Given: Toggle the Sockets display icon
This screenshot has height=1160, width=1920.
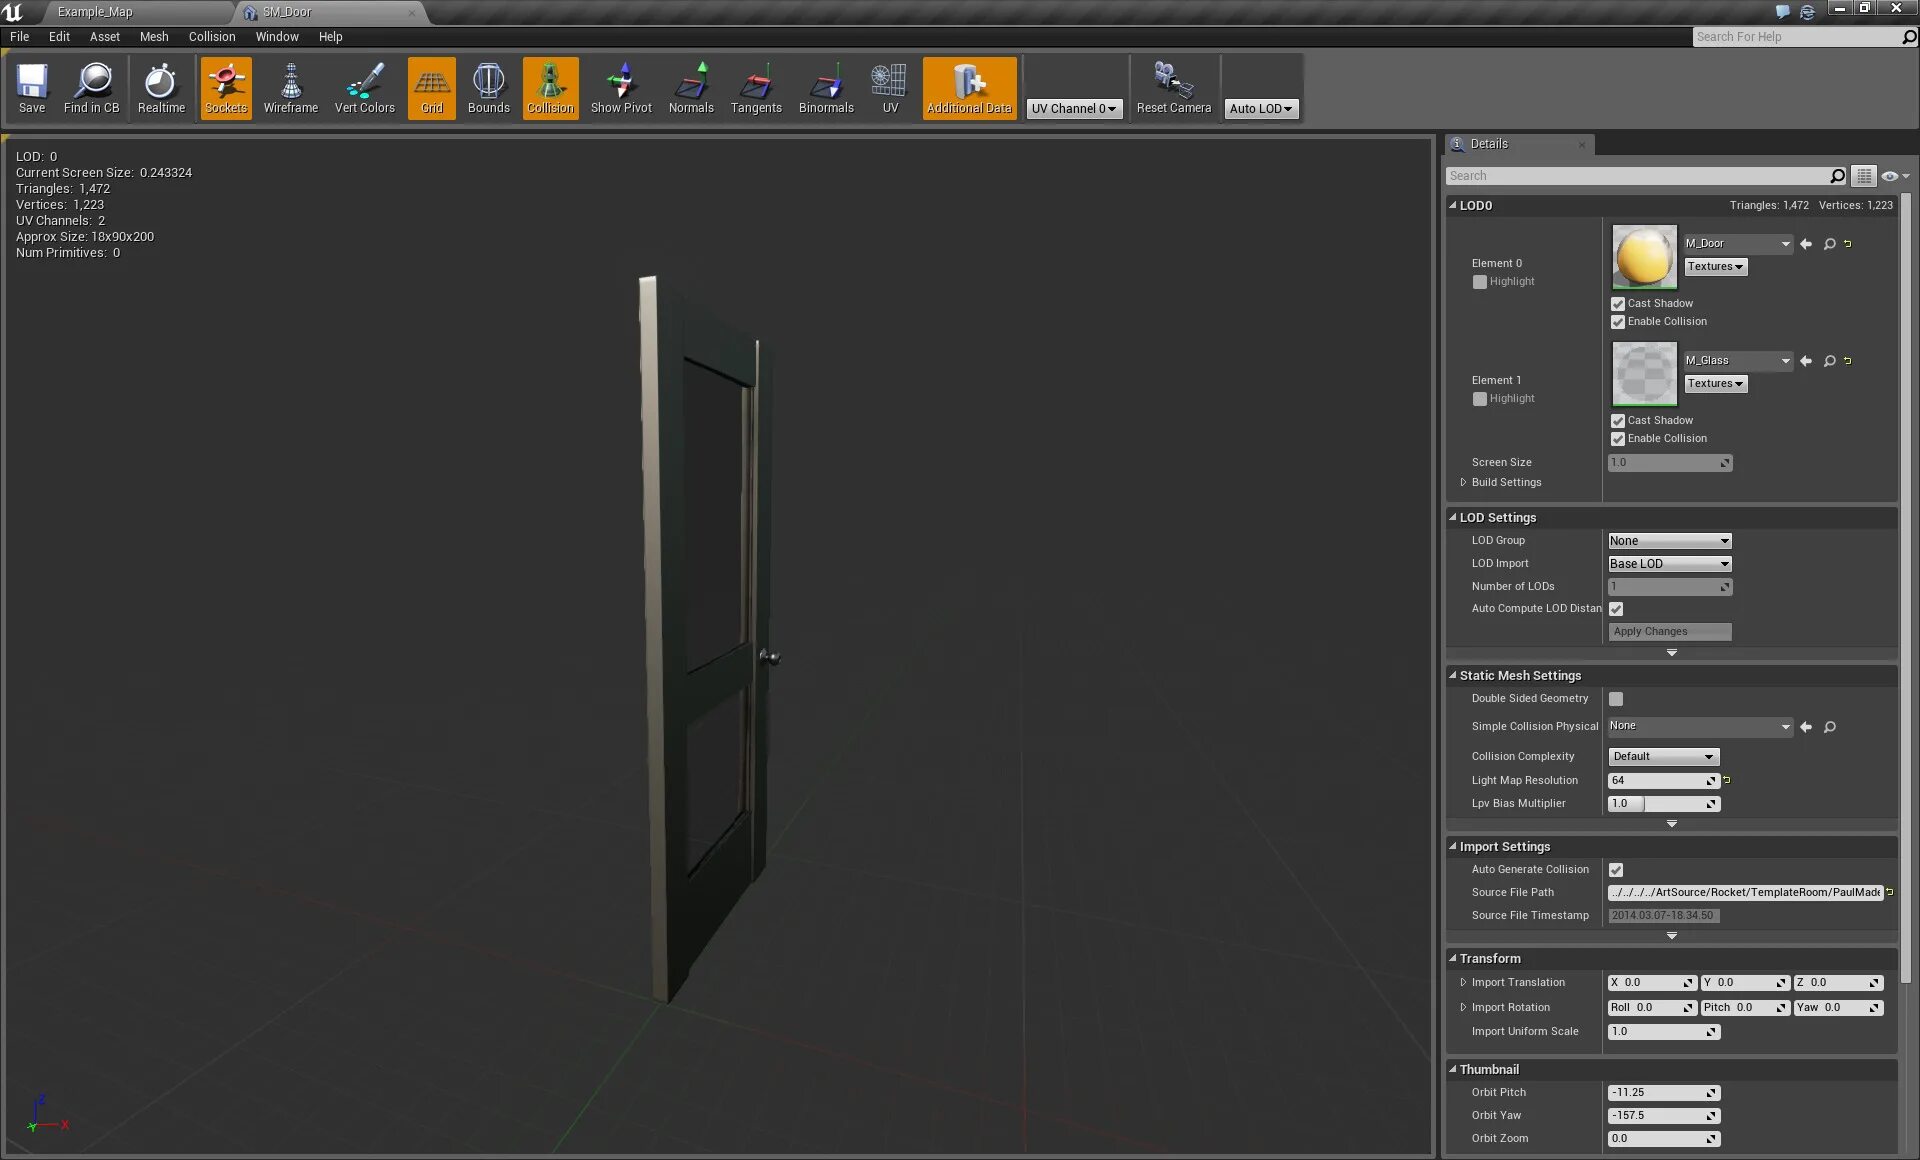Looking at the screenshot, I should (226, 88).
